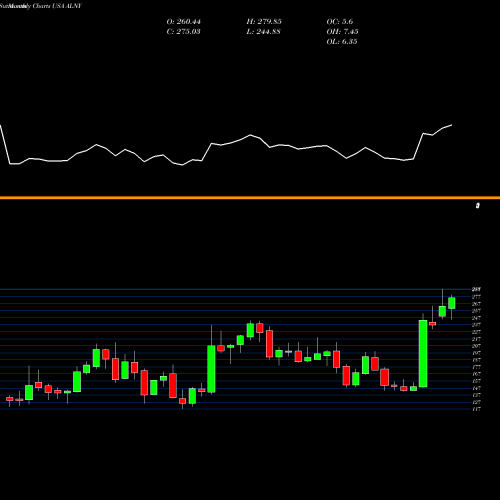Viewport: 500px width, 500px height.
Task: Click the 277 price axis label
Action: [x=476, y=297]
